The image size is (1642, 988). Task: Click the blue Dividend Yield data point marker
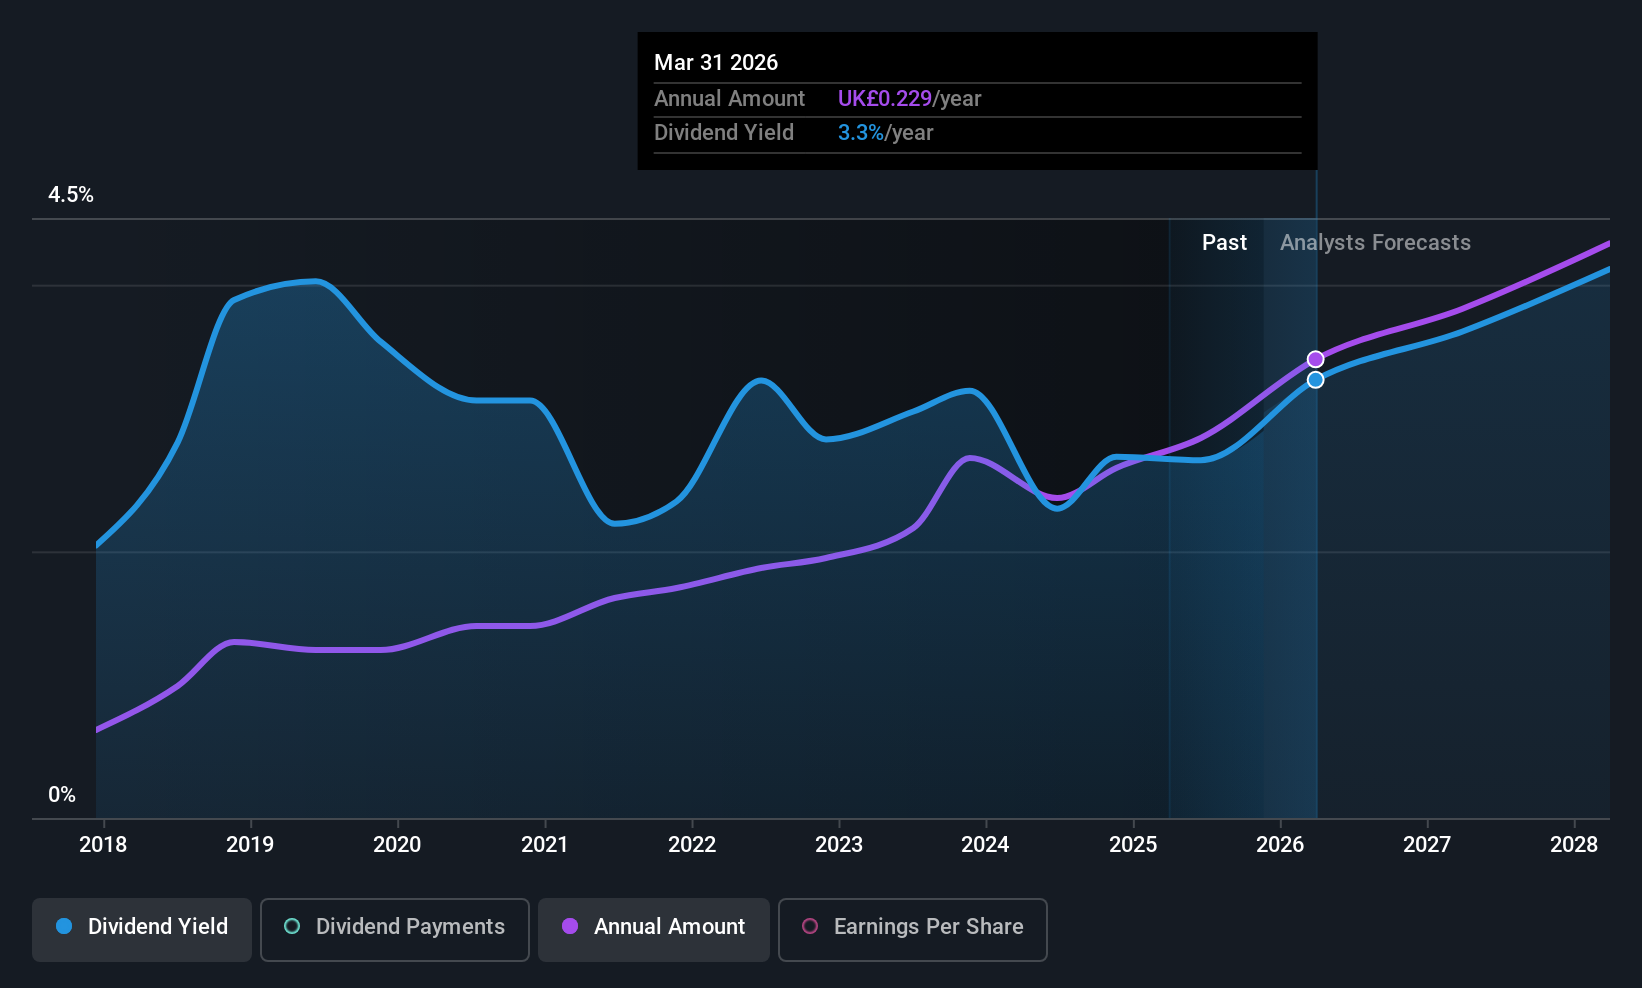click(x=1316, y=380)
